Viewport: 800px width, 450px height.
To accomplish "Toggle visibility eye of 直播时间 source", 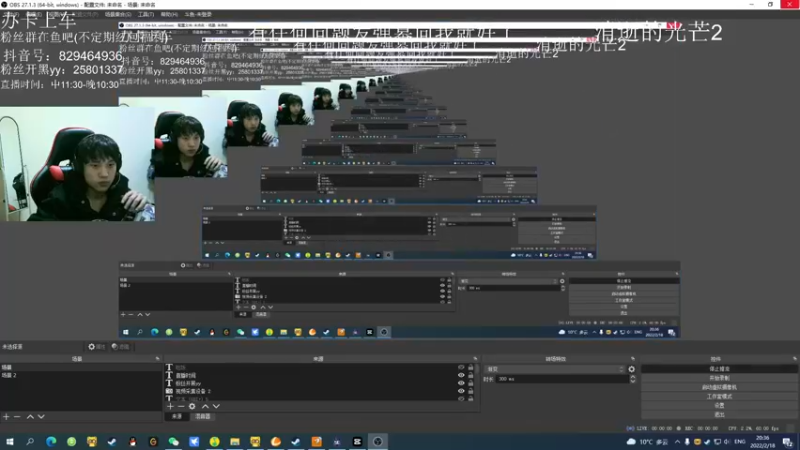I will (x=461, y=375).
